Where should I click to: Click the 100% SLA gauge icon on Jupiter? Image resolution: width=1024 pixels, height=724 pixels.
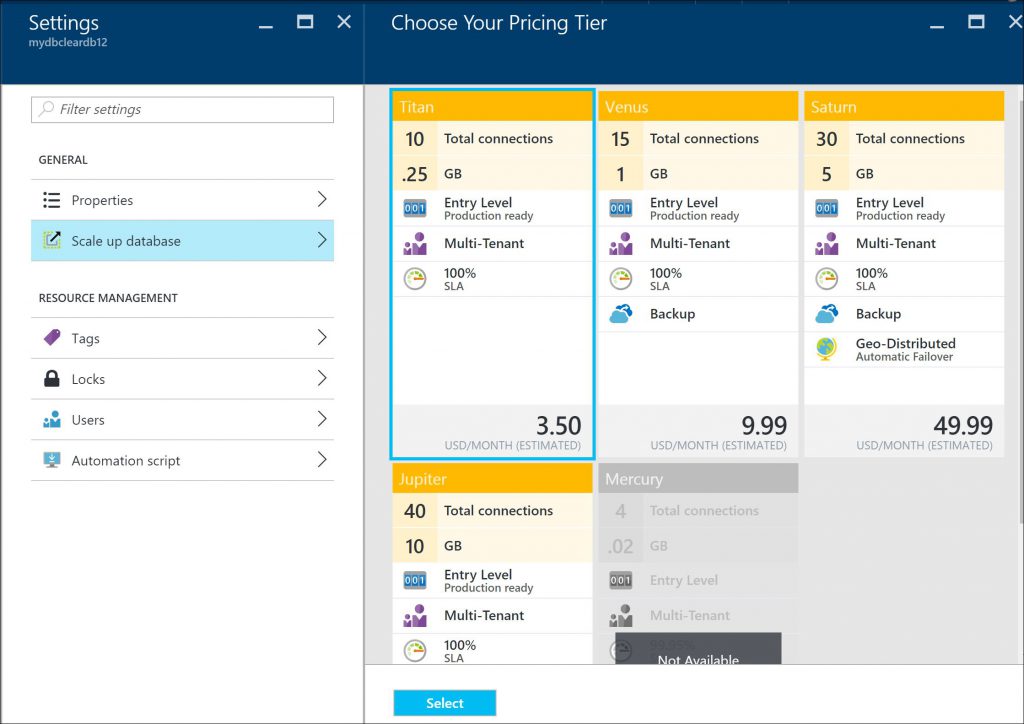point(414,650)
